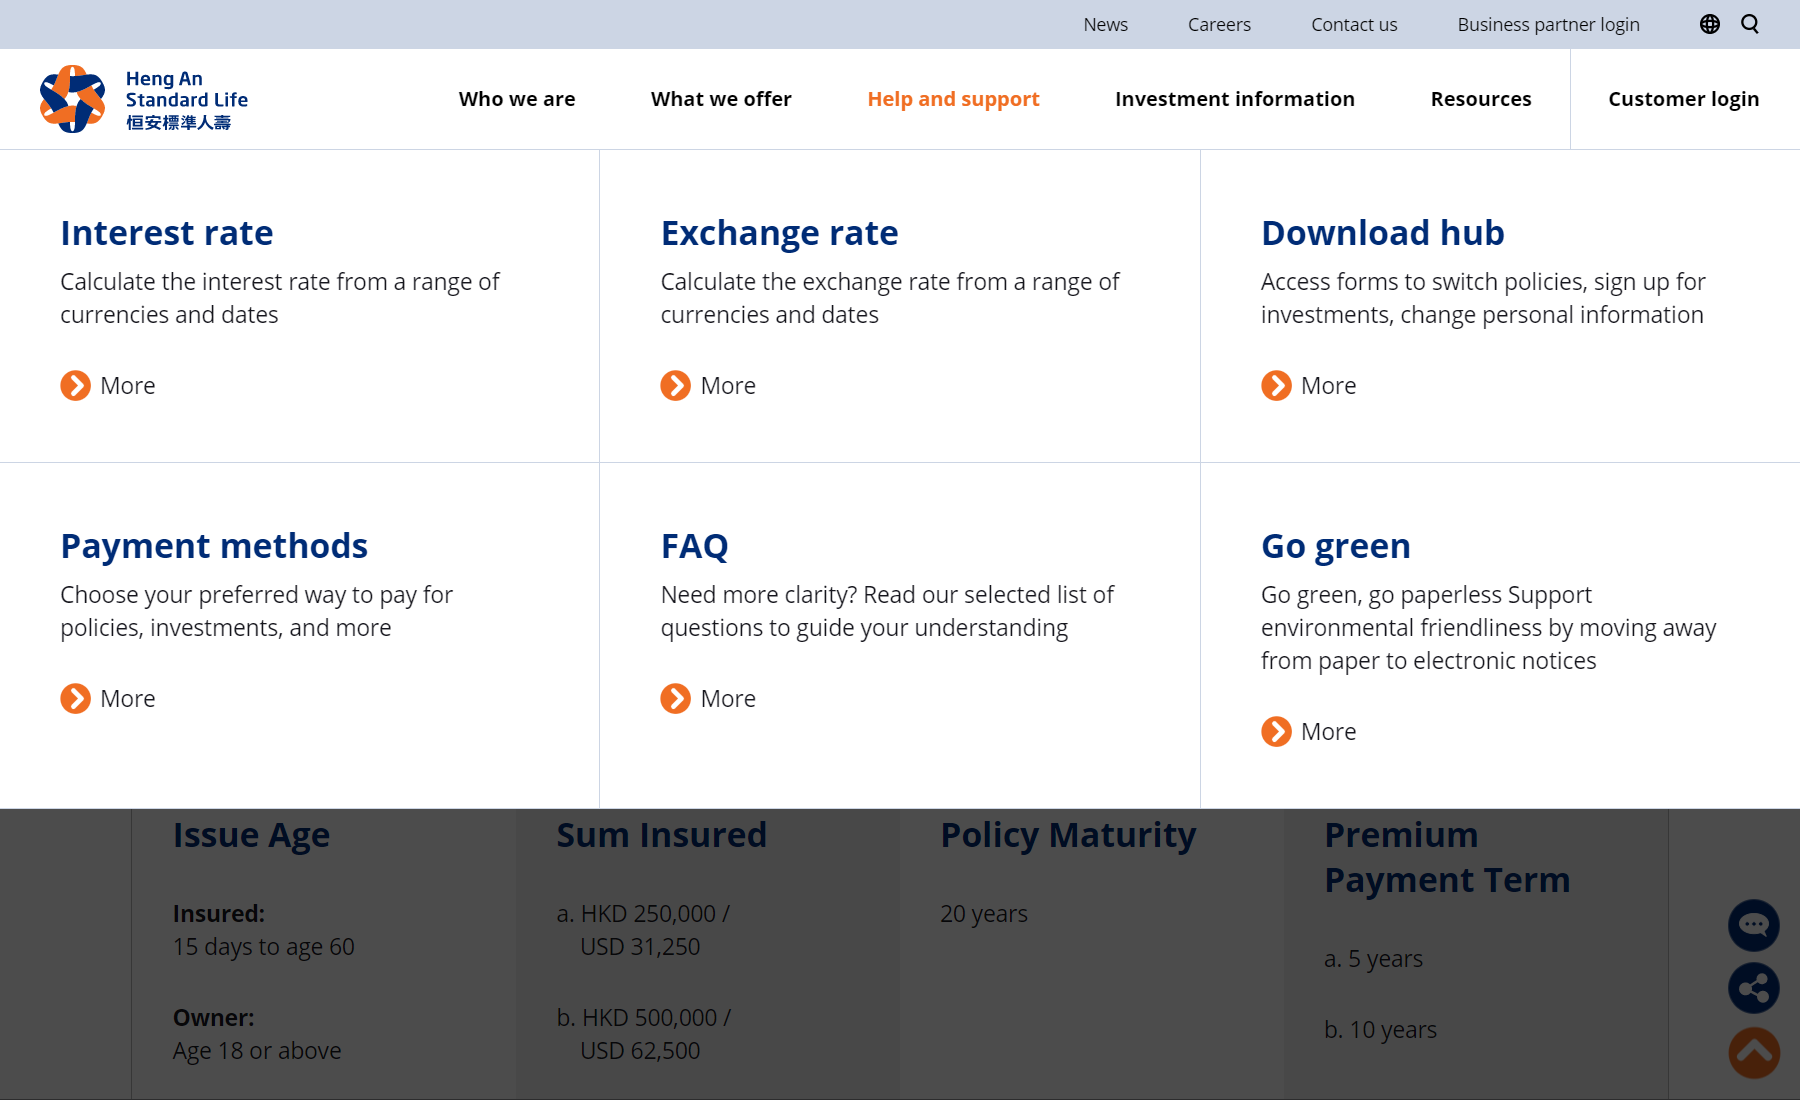1800x1100 pixels.
Task: Click More under Payment methods
Action: coord(127,699)
